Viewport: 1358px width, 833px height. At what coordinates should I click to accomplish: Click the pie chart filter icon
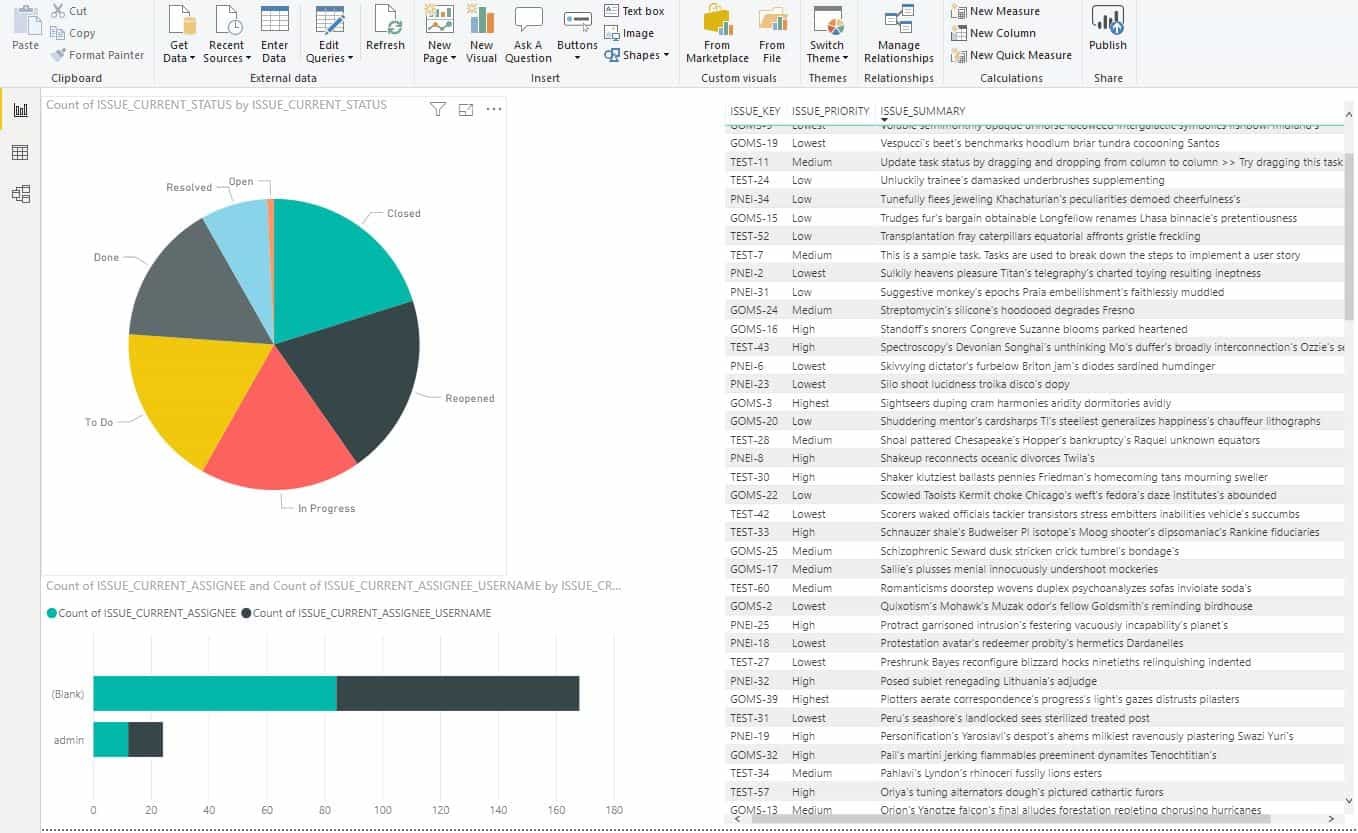[x=437, y=109]
